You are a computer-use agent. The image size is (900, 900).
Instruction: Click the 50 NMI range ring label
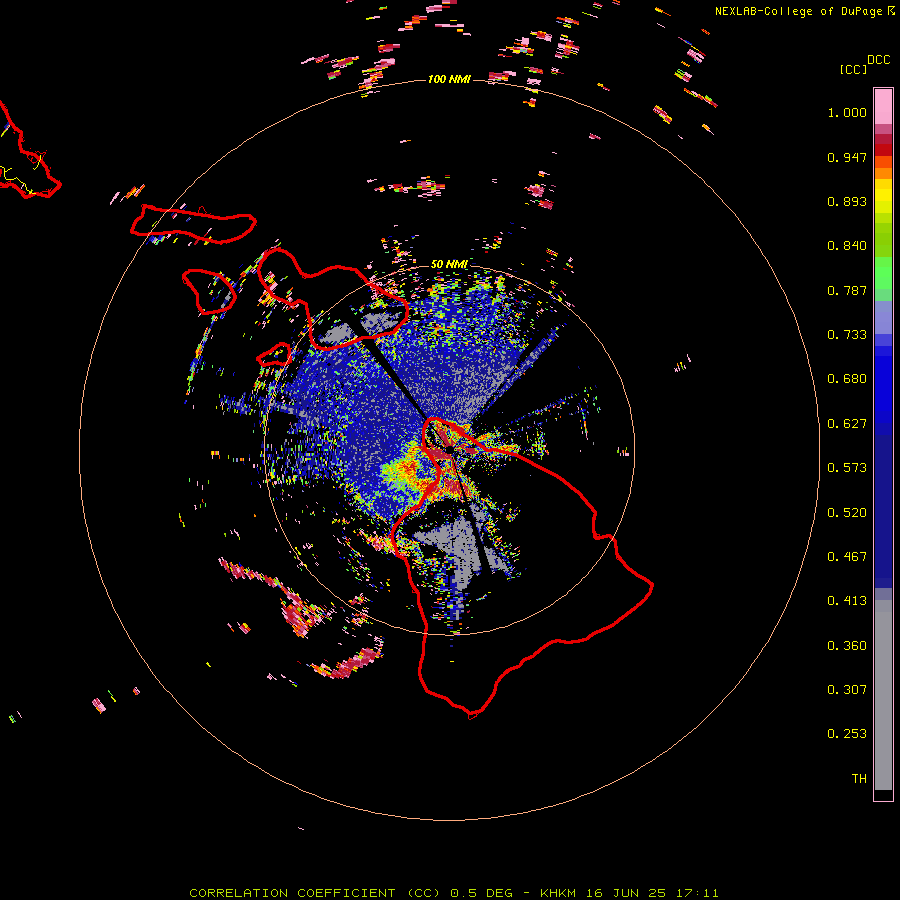449,264
